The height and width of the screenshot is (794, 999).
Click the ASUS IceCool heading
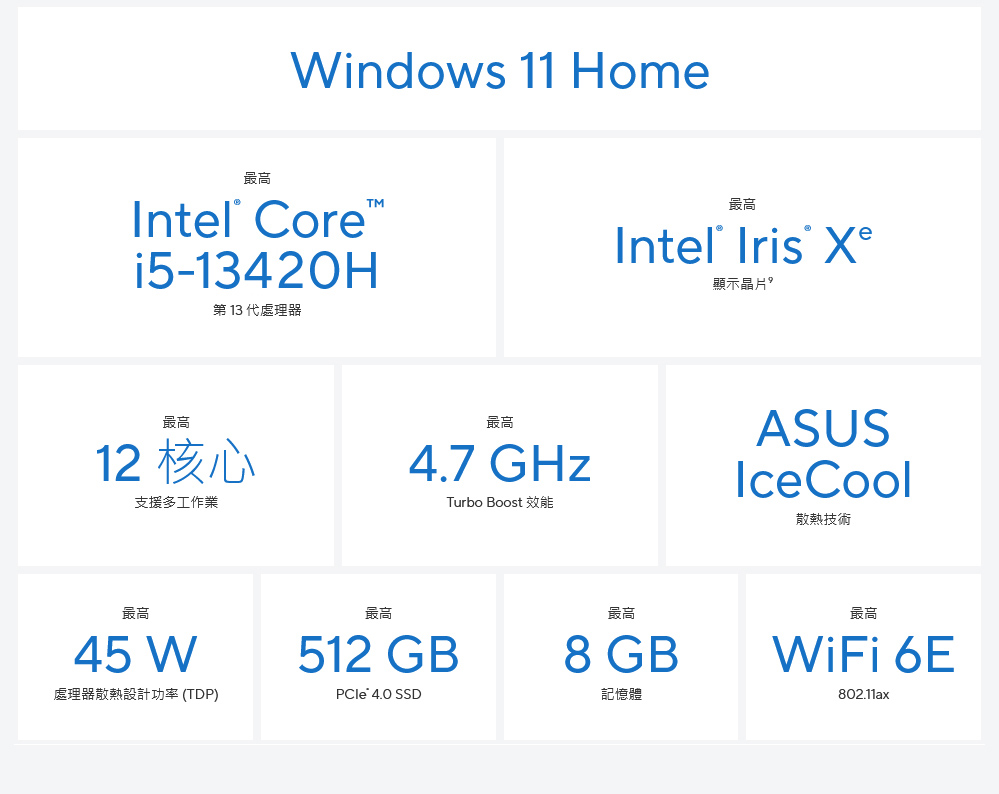point(823,454)
